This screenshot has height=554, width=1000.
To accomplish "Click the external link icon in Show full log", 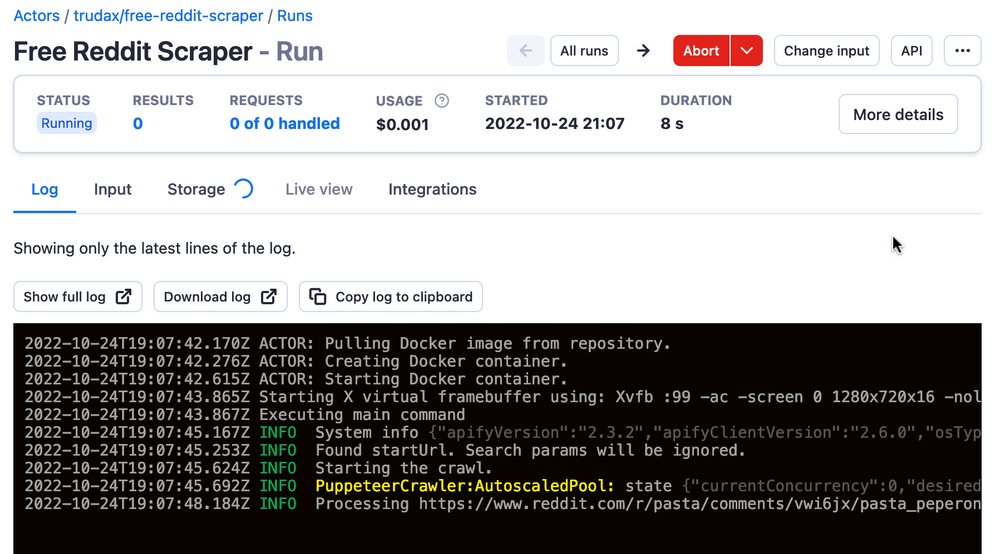I will [124, 296].
